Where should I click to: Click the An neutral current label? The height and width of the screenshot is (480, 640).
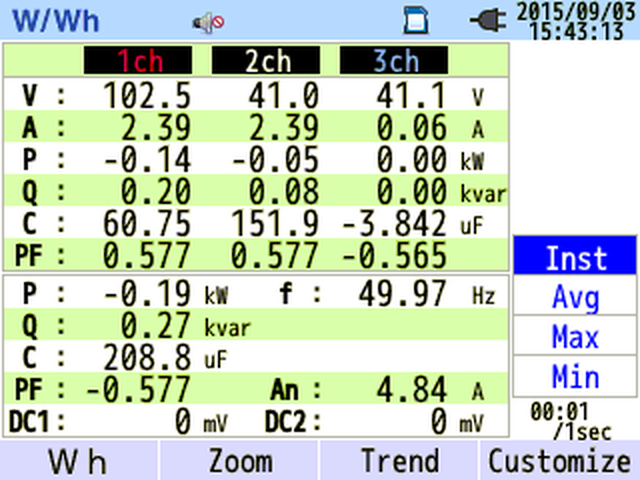[x=285, y=389]
